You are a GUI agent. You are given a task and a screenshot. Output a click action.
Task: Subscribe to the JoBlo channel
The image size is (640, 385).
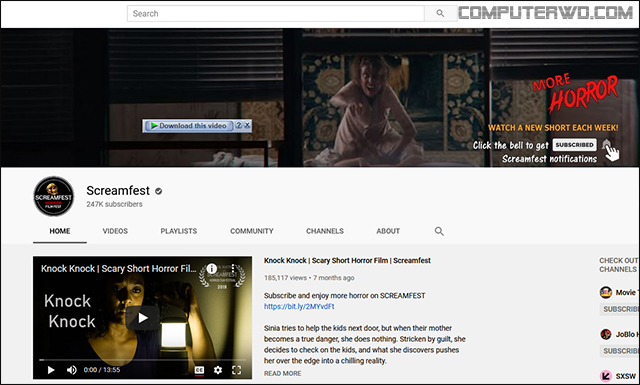tap(620, 351)
